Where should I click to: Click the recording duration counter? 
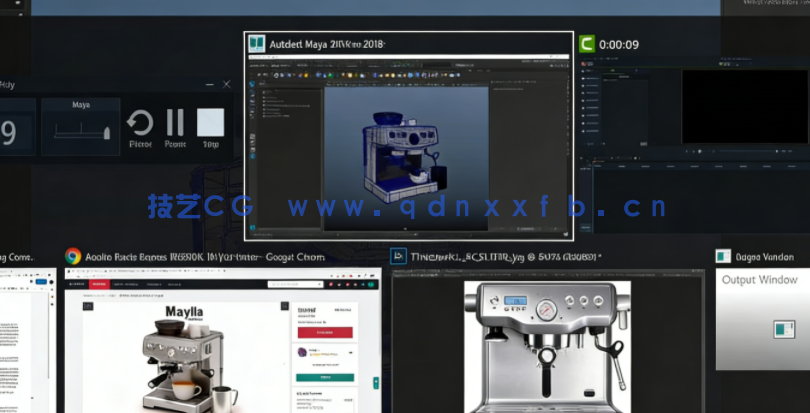click(x=10, y=133)
